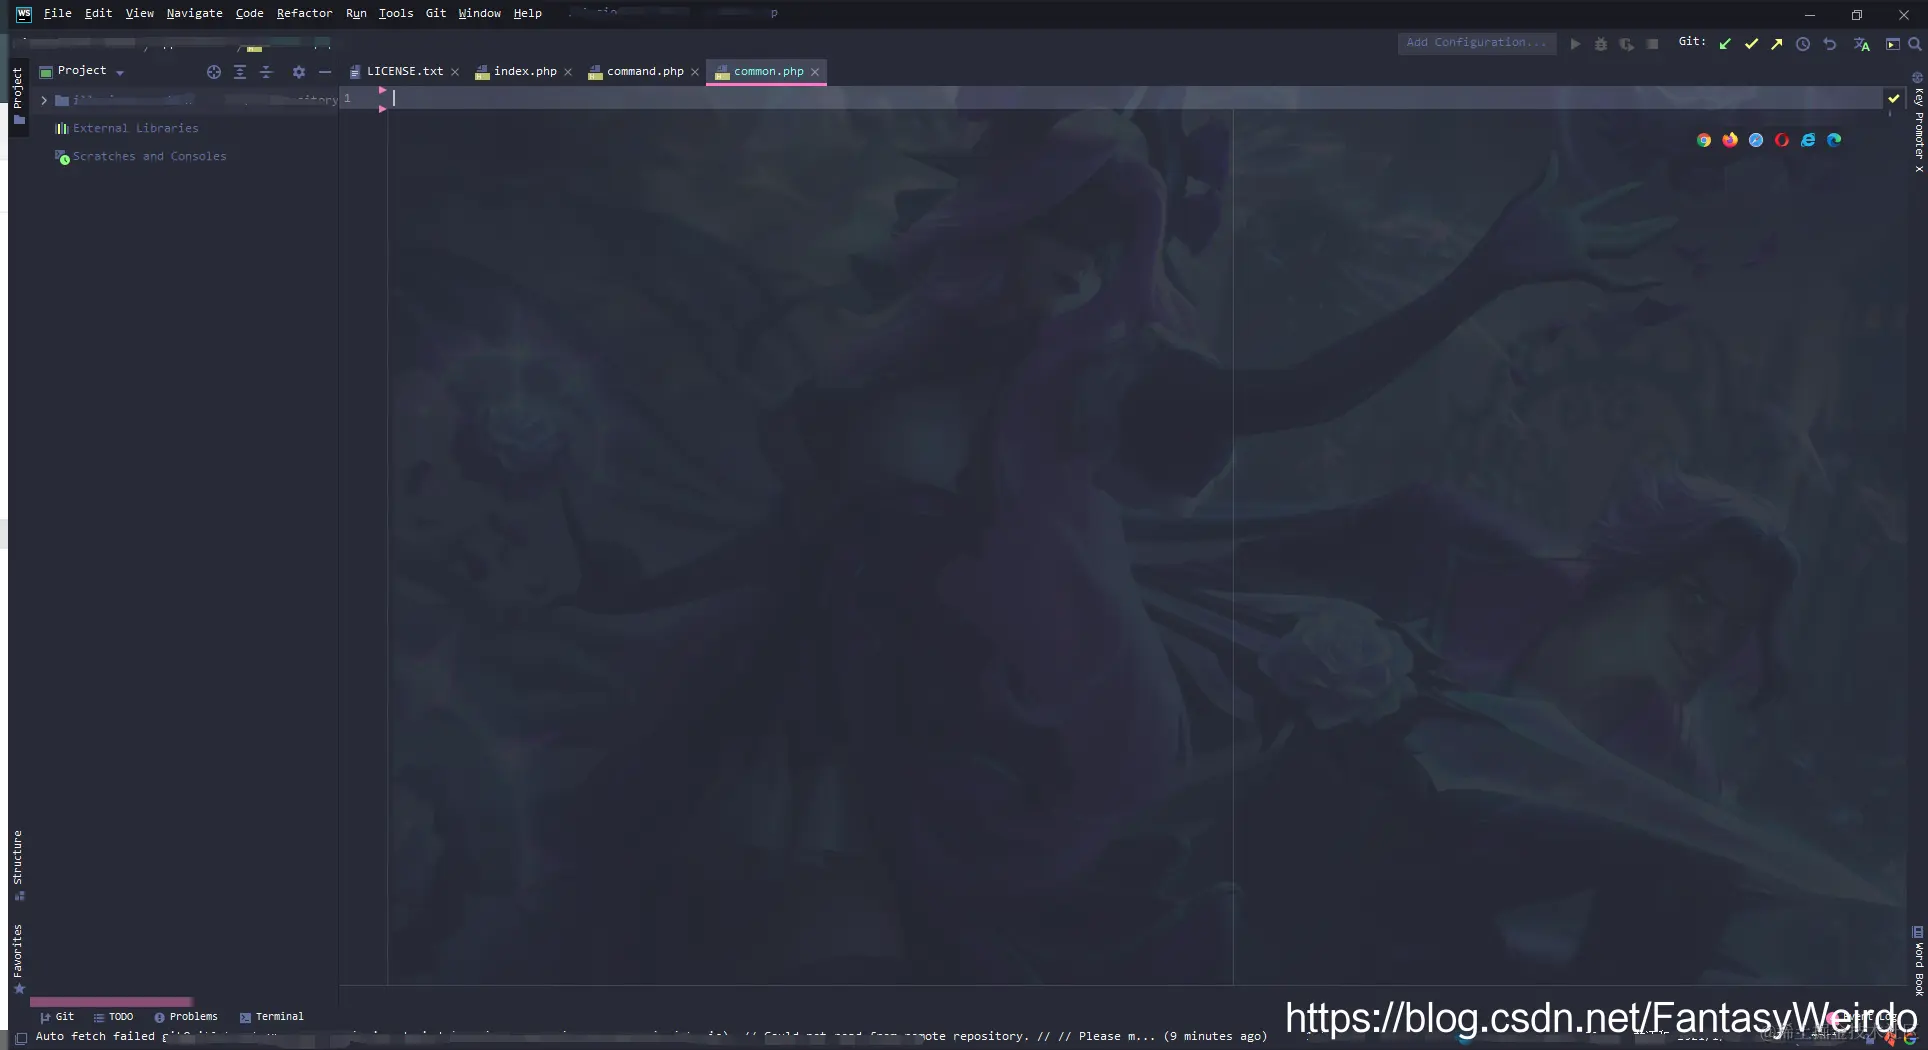Open the Edit menu
Image resolution: width=1928 pixels, height=1050 pixels.
pos(98,13)
